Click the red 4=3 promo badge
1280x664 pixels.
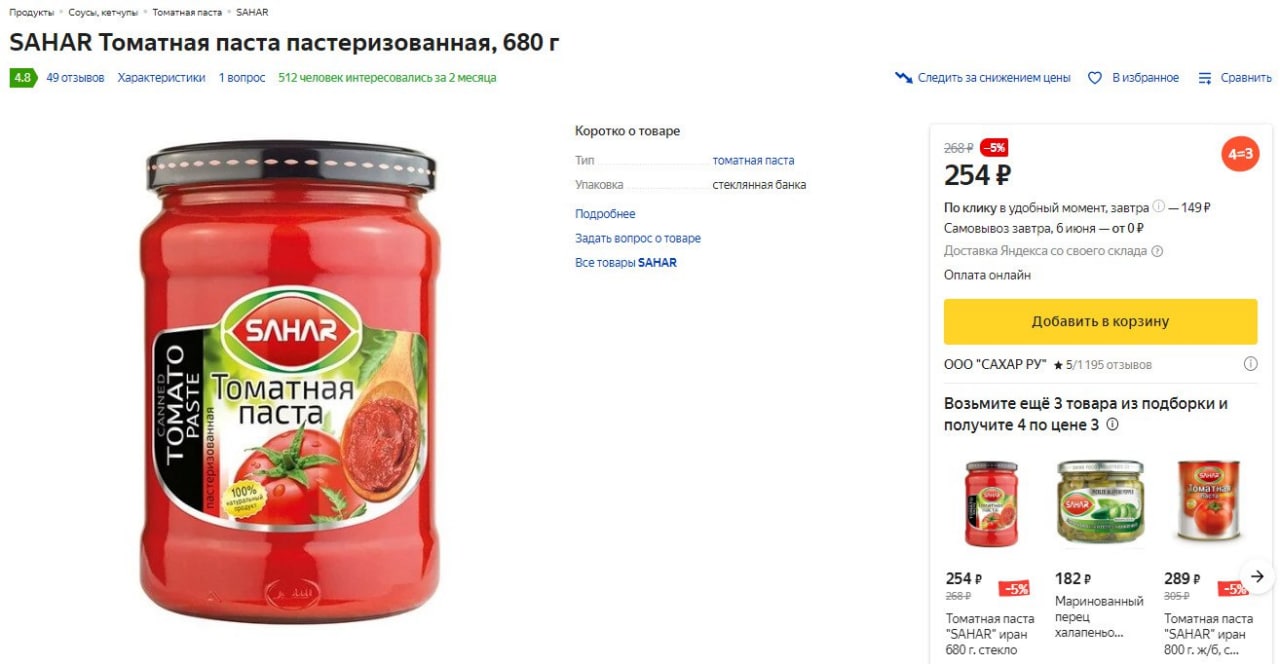click(1240, 154)
